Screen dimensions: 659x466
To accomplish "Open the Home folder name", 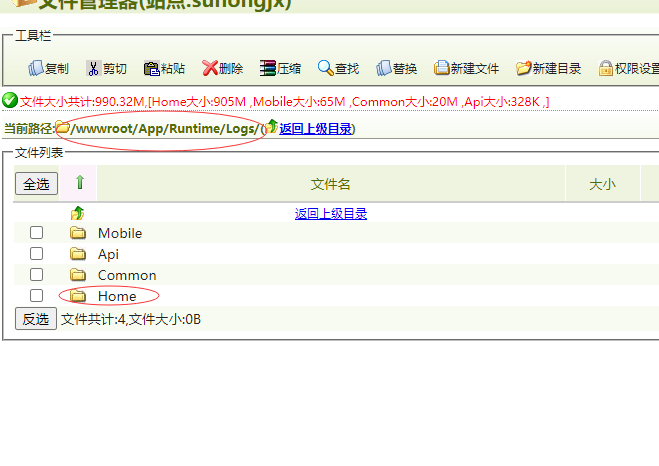I will coord(117,296).
